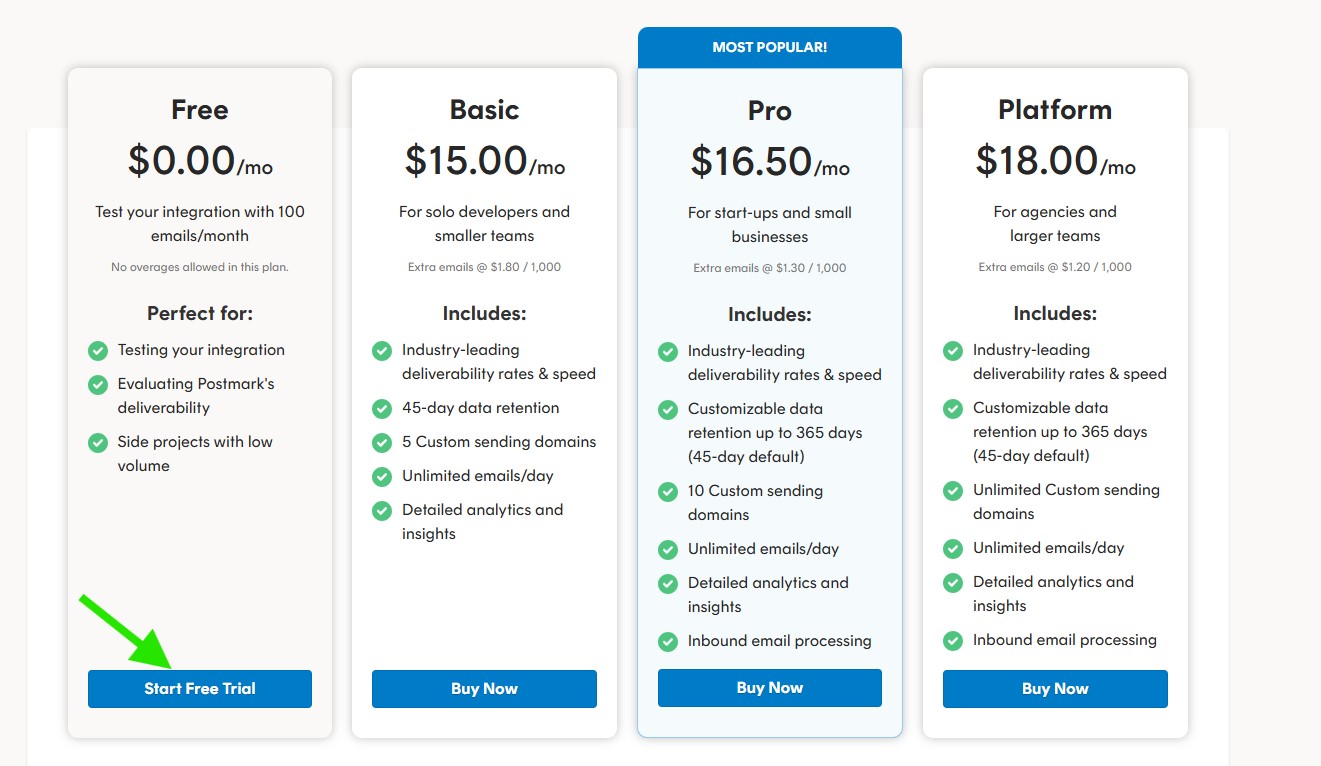Image resolution: width=1321 pixels, height=766 pixels.
Task: Click the Most Popular banner above Pro
Action: [x=769, y=47]
